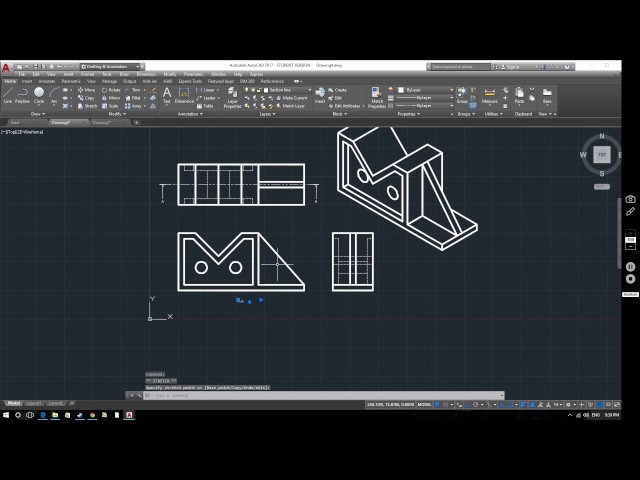Open the linetype ByLayer dropdown
This screenshot has height=480, width=640.
pyautogui.click(x=425, y=106)
